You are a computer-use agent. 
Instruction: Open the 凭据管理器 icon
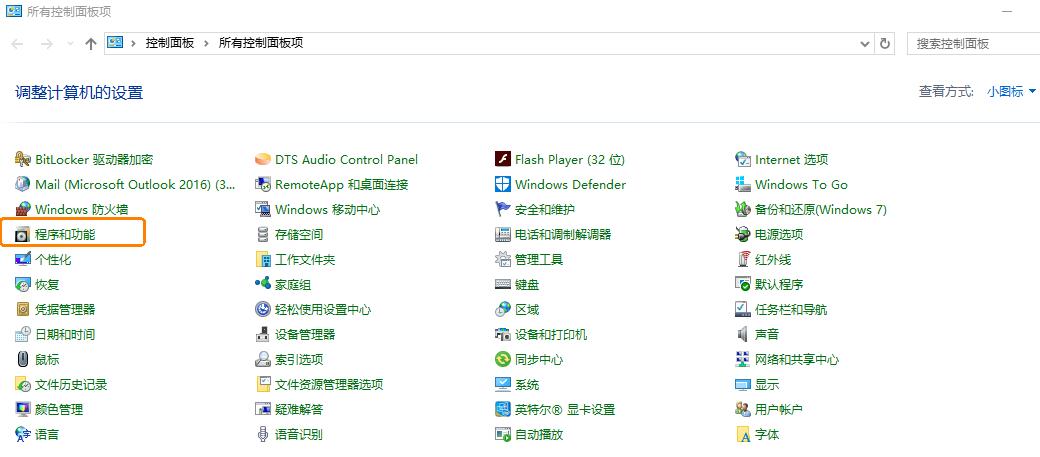23,310
